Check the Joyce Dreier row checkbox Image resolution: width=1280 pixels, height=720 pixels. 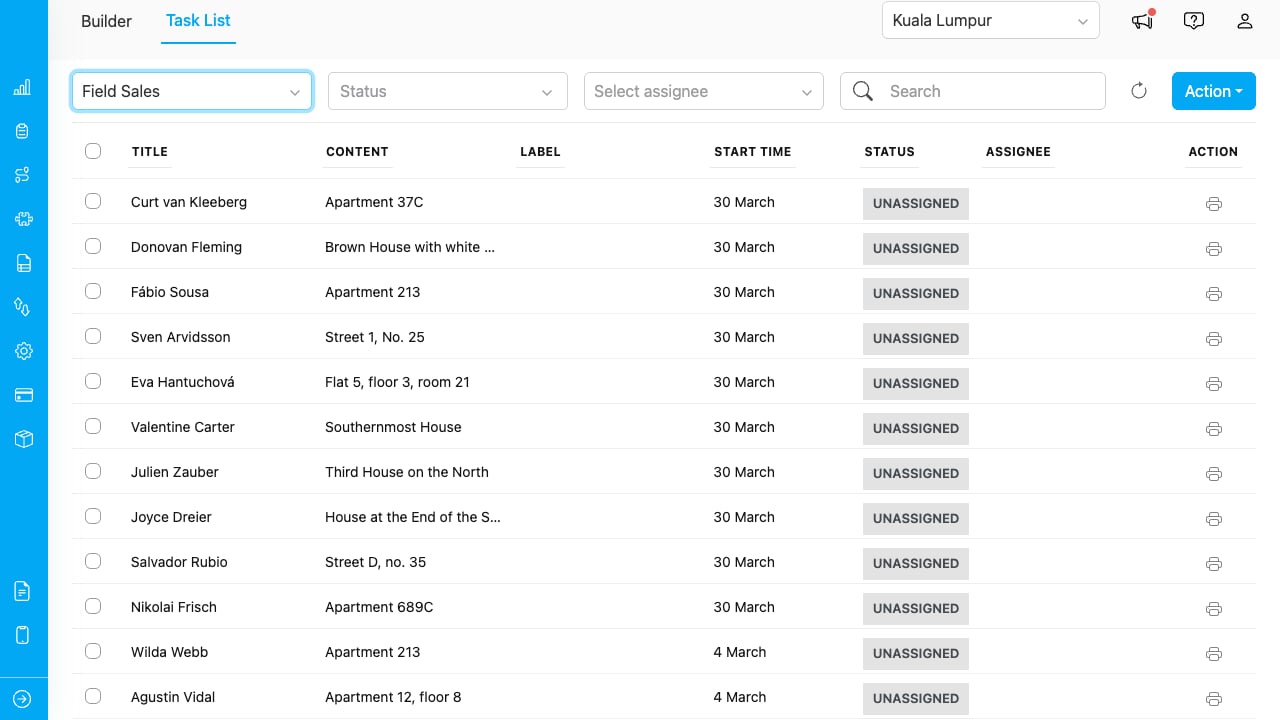coord(93,516)
